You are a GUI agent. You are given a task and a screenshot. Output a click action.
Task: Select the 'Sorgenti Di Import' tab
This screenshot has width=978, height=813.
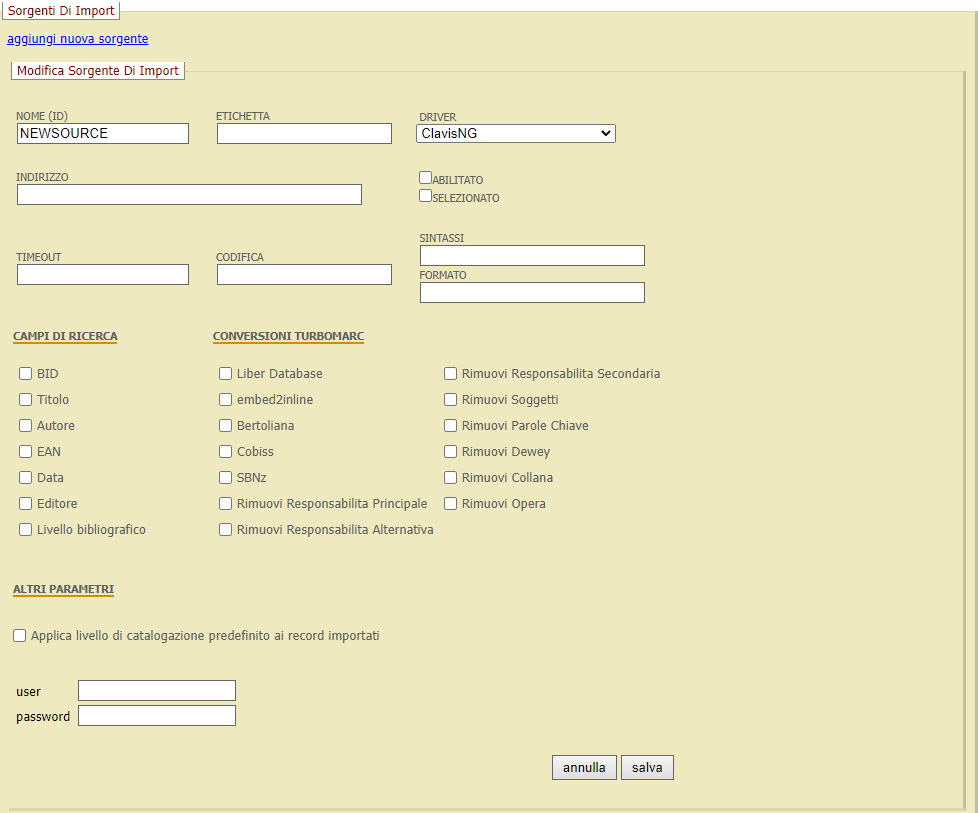[x=60, y=11]
